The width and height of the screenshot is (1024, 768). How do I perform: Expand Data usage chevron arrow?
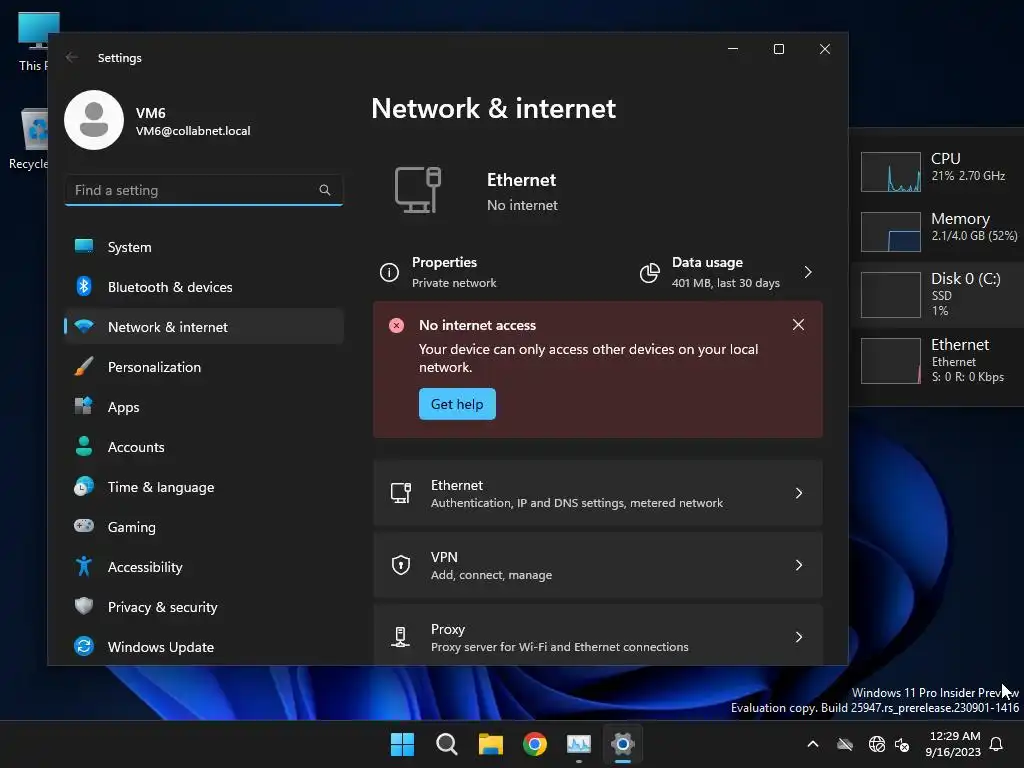point(808,272)
